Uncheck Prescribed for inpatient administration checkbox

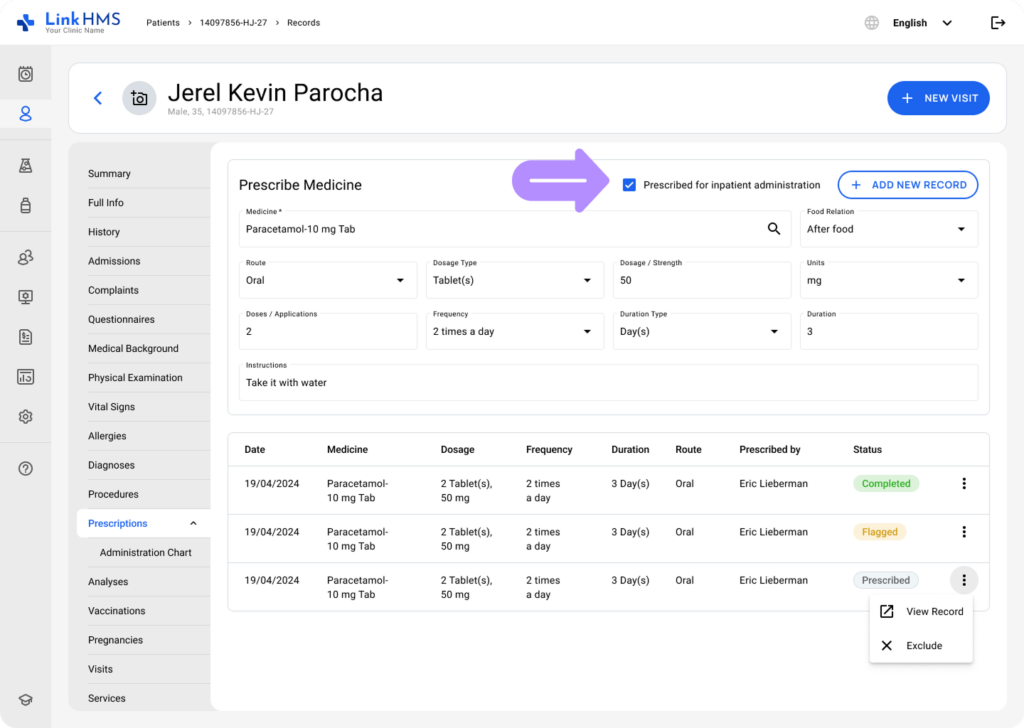pos(629,185)
